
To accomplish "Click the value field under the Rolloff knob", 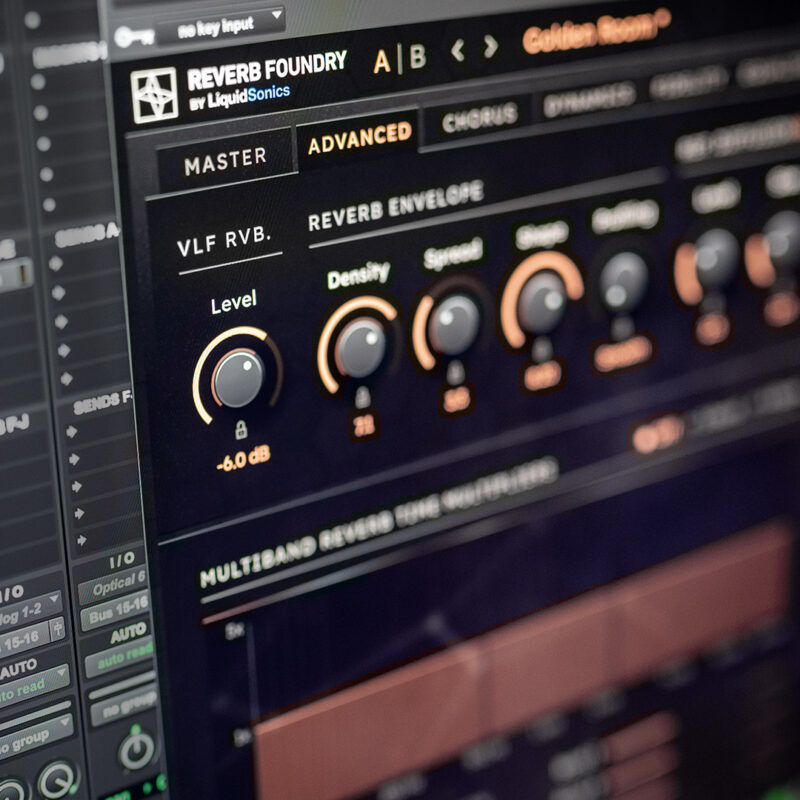I will [623, 354].
